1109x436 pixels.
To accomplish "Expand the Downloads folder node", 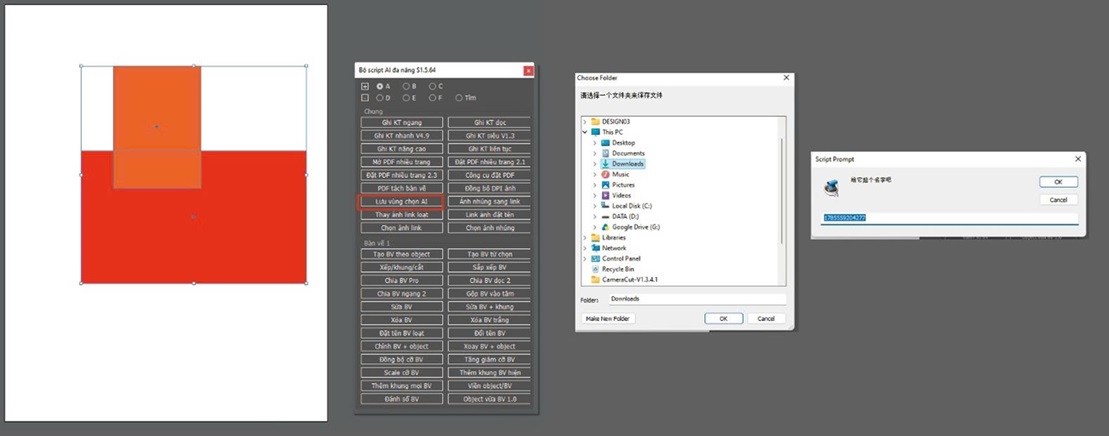I will point(595,164).
